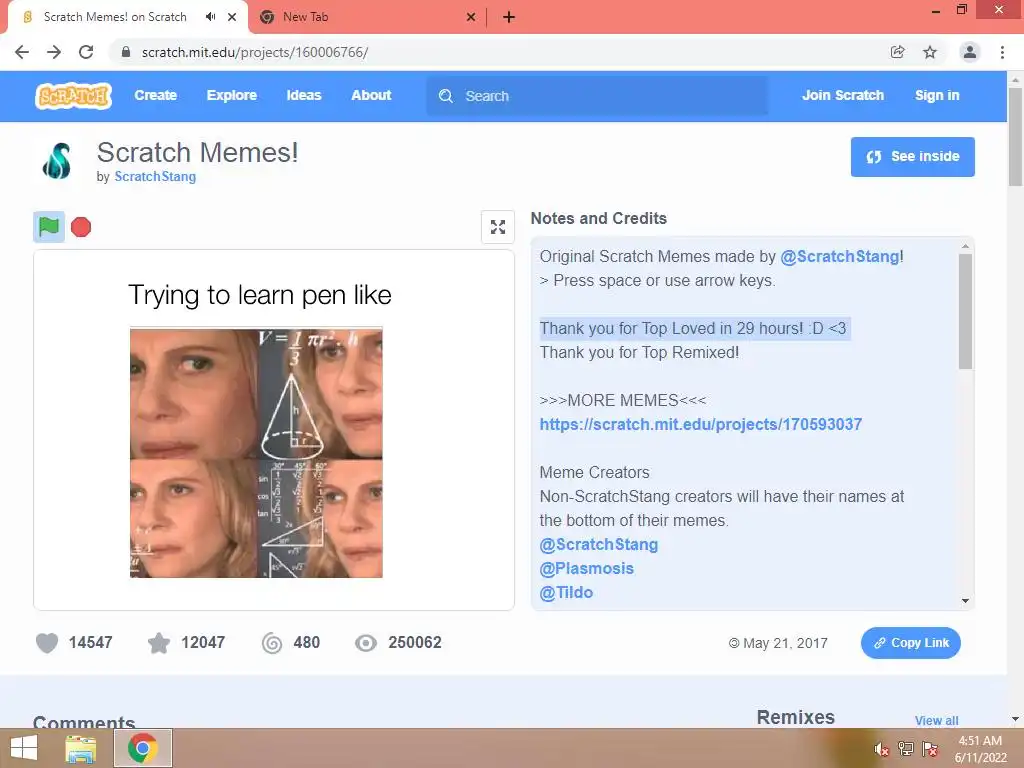The image size is (1024, 768).
Task: Click the muted volume tray icon
Action: click(882, 750)
